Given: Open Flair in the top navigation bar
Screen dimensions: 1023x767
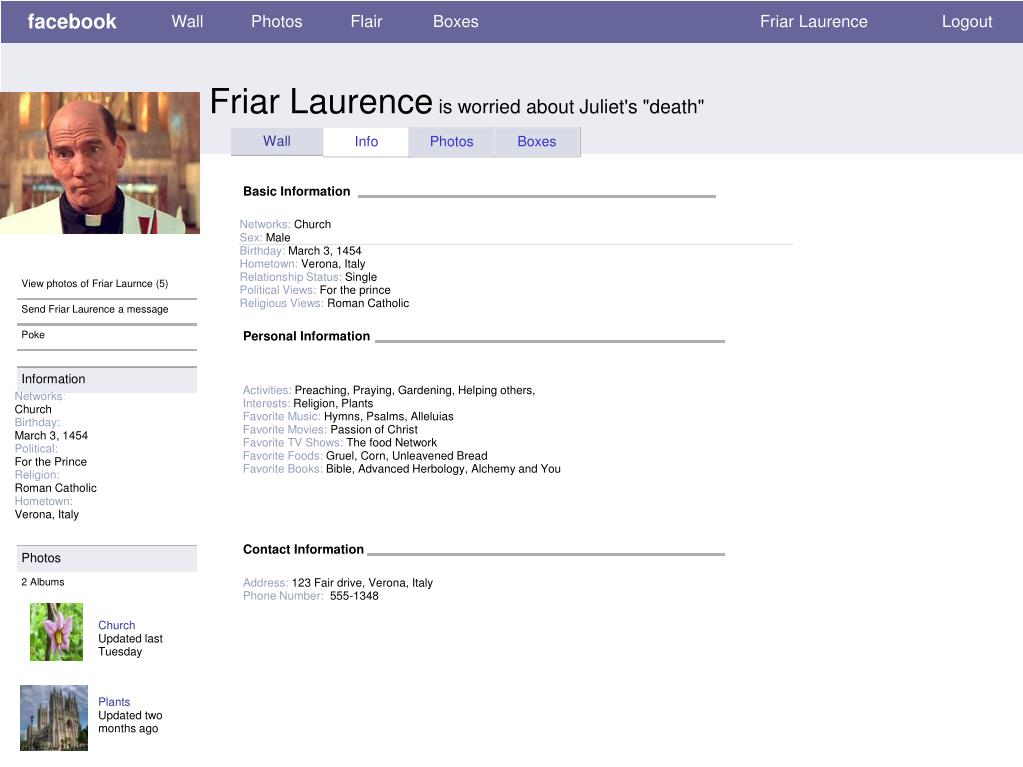Looking at the screenshot, I should 366,22.
